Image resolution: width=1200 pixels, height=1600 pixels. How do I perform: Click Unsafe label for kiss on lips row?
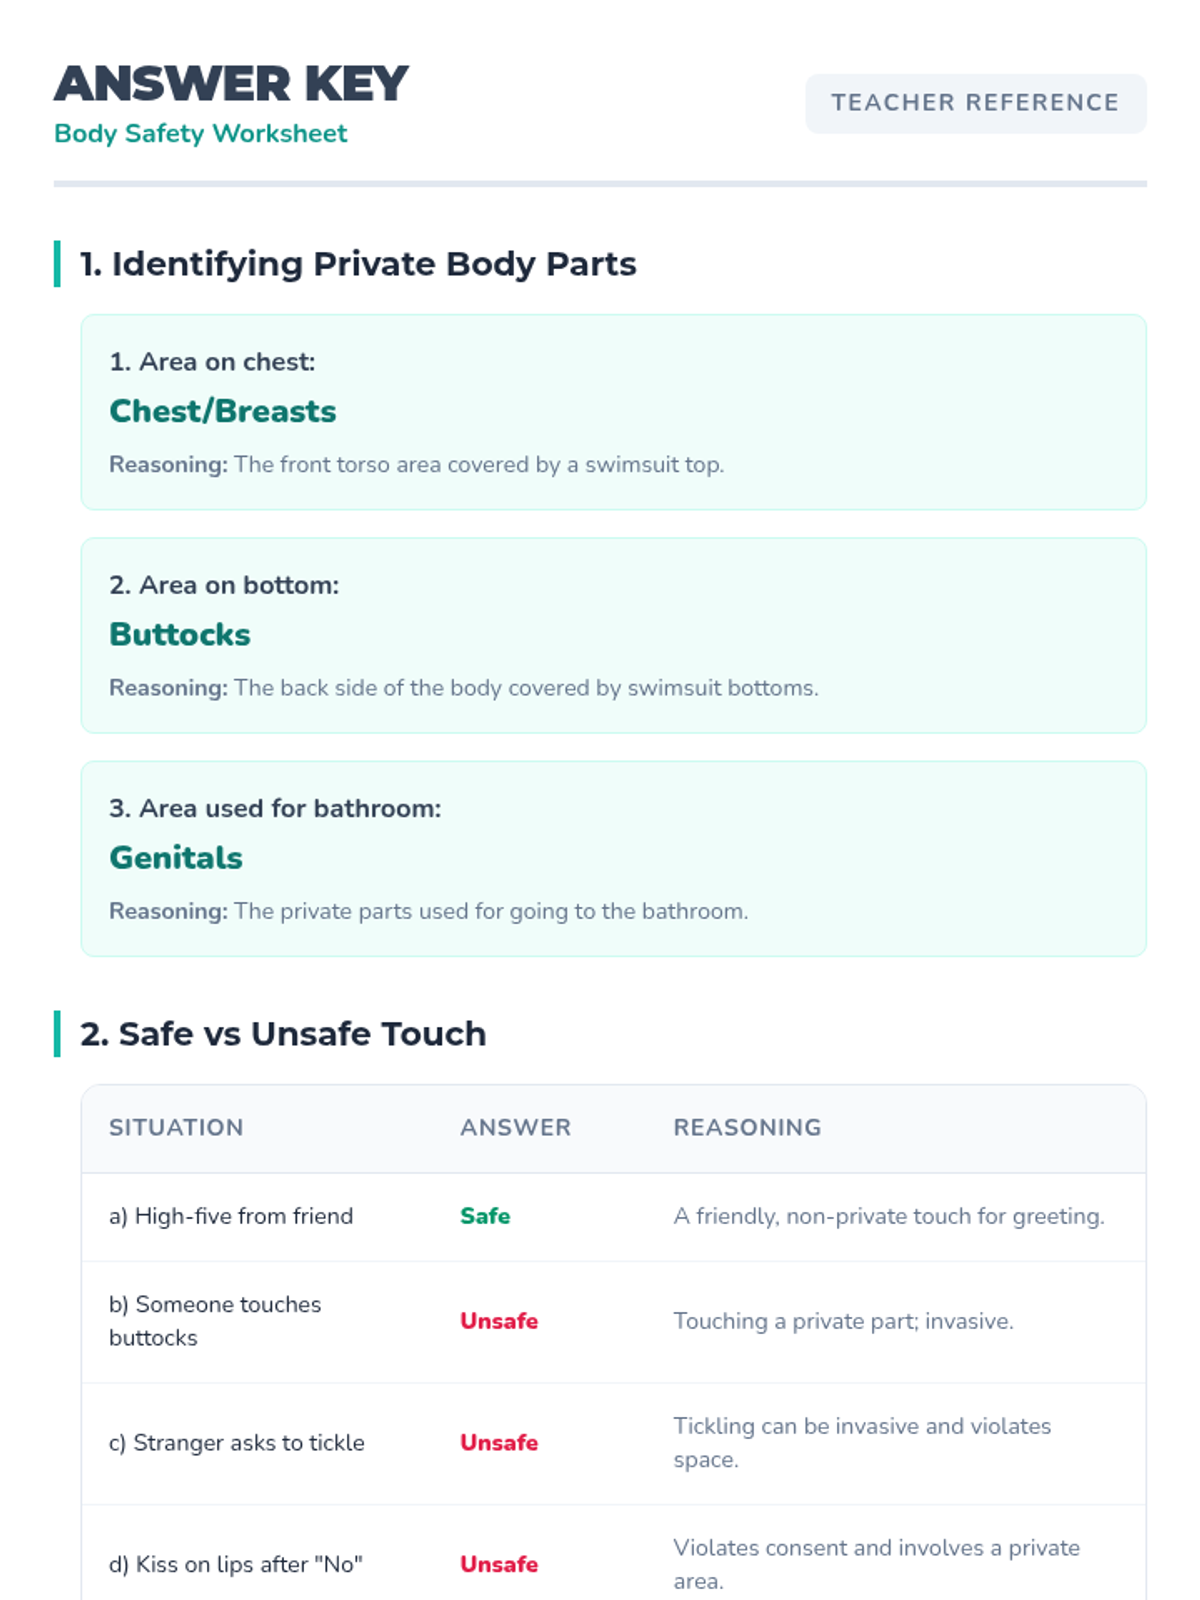[499, 1564]
